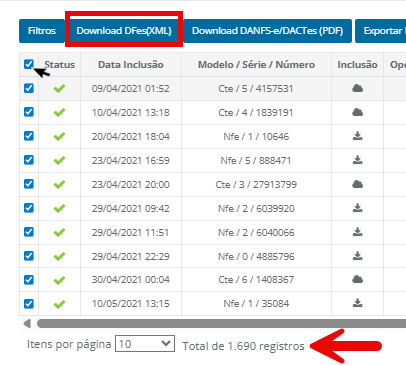
Task: Click download inclusion icon for Nfe / 0 / 4885796
Action: coord(358,256)
